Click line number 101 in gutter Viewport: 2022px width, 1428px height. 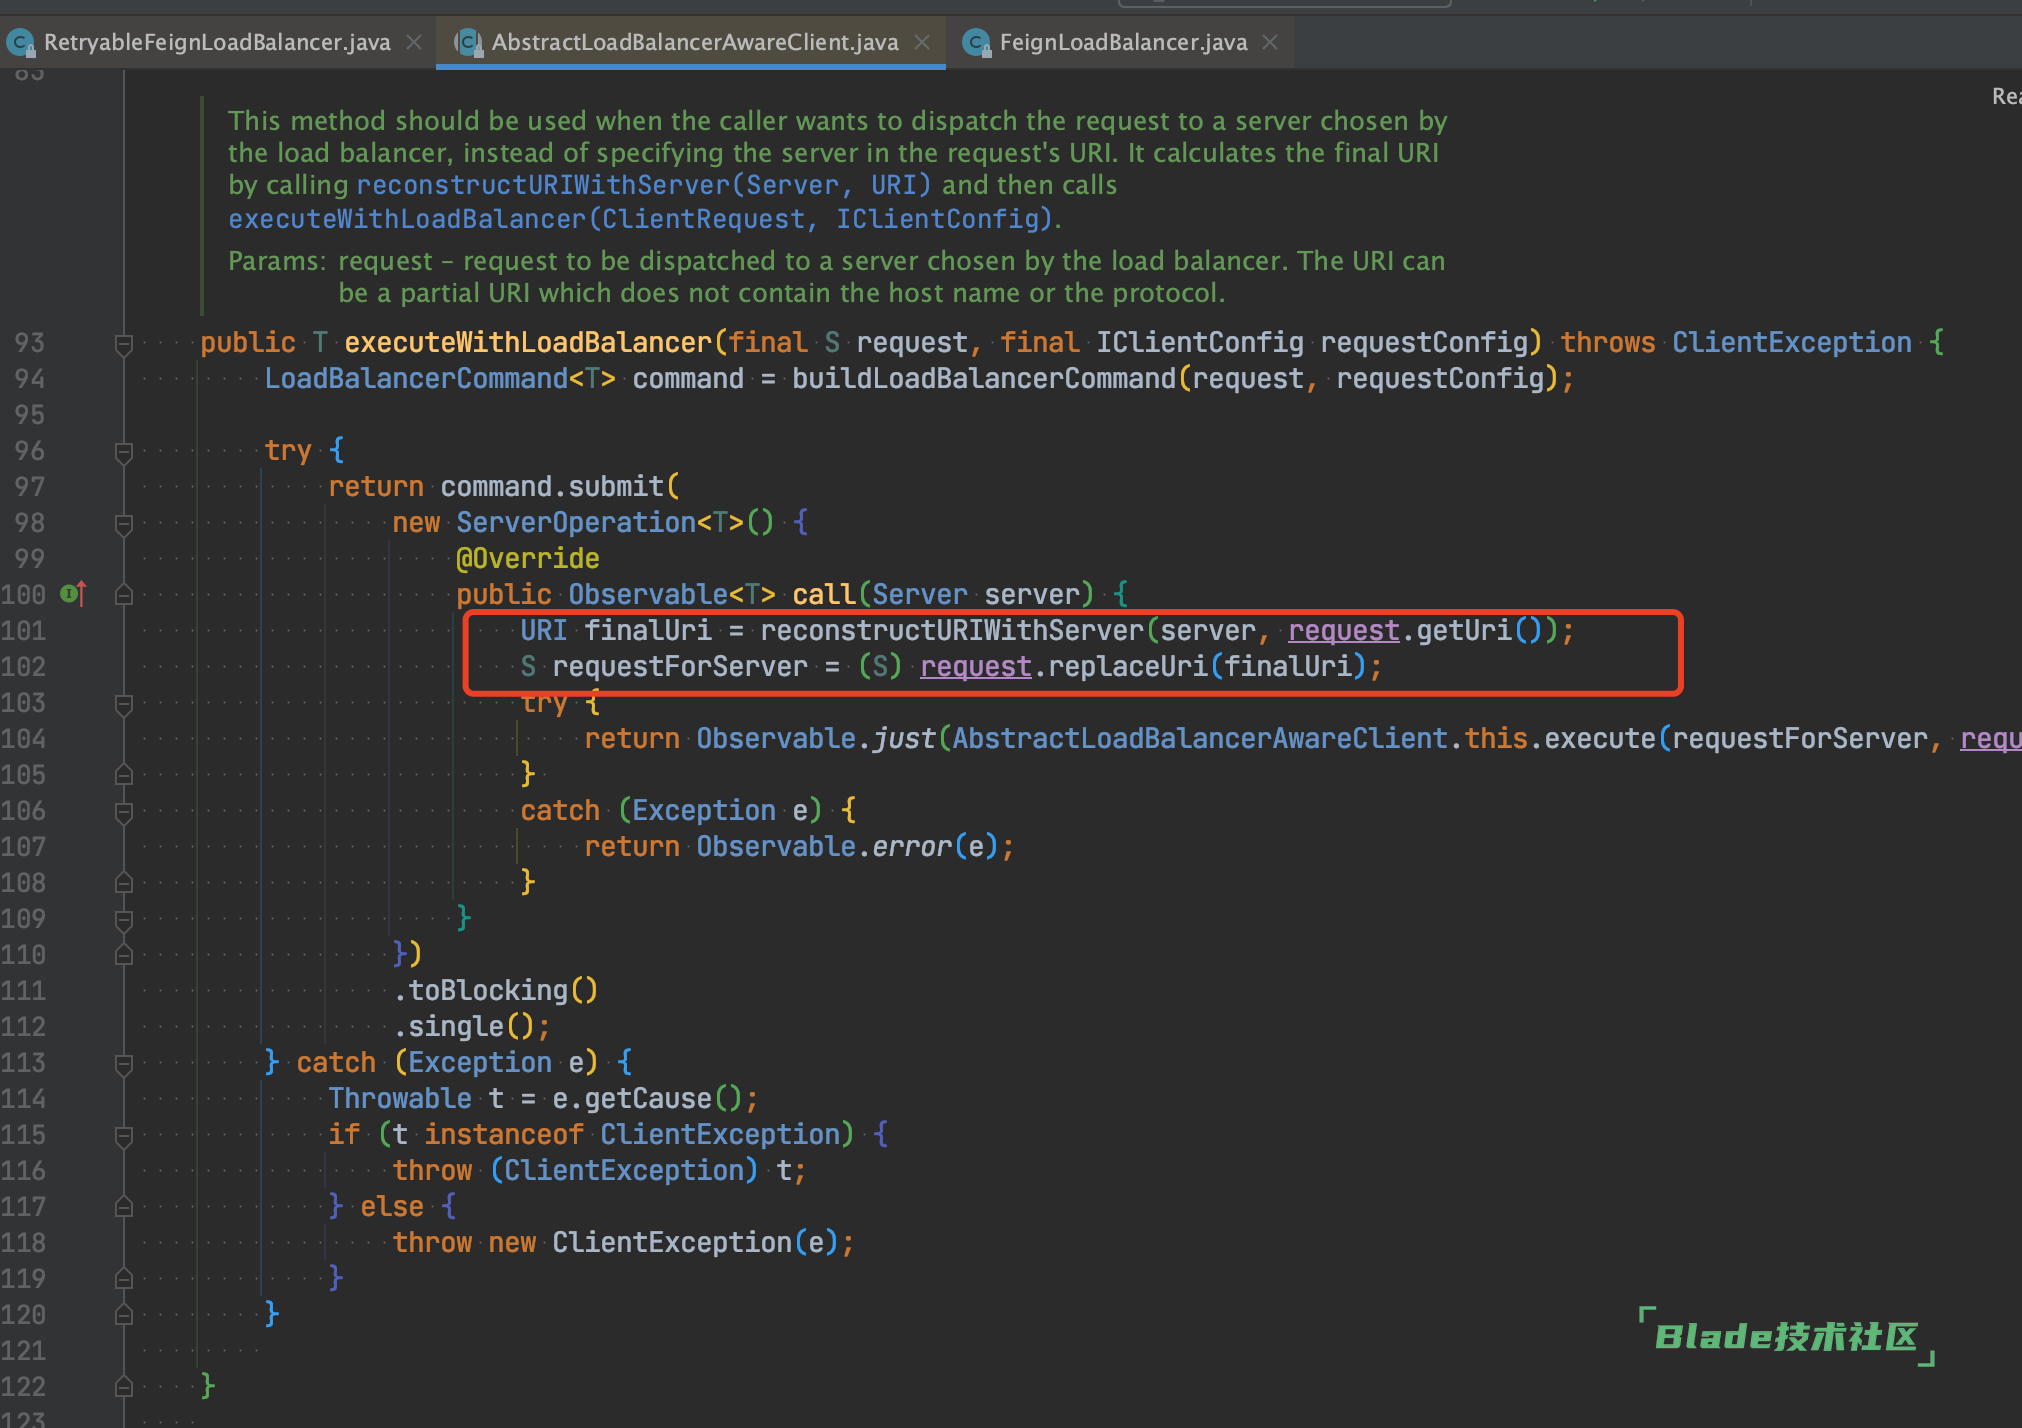coord(24,631)
